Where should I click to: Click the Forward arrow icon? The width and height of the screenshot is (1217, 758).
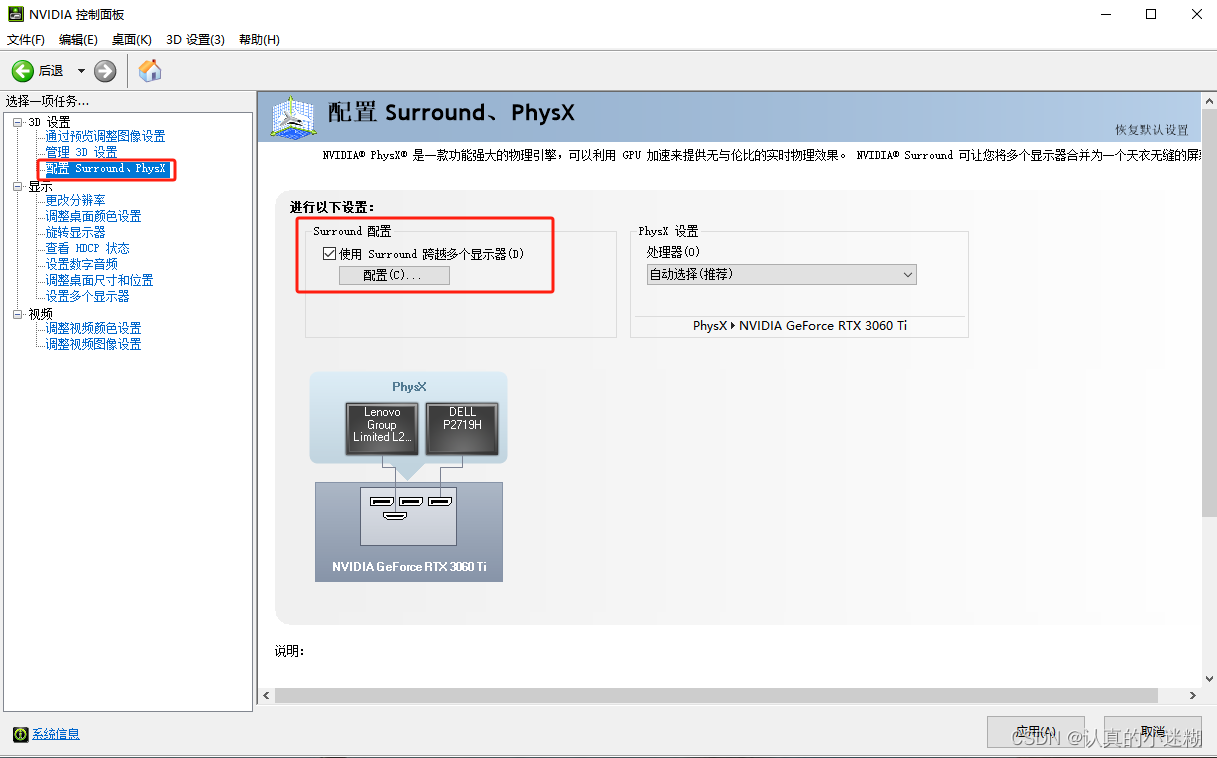point(105,71)
